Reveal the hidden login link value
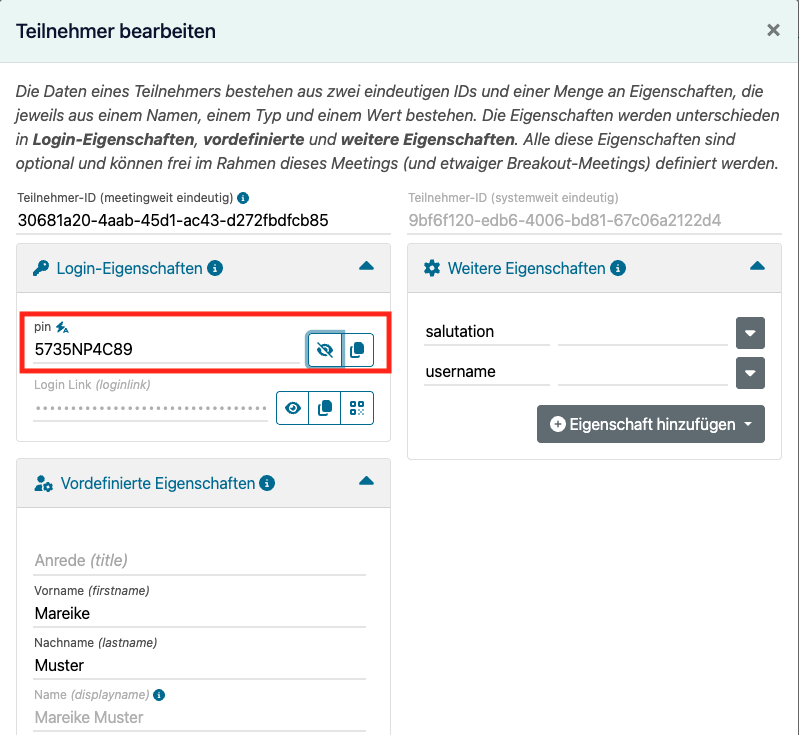 coord(292,408)
